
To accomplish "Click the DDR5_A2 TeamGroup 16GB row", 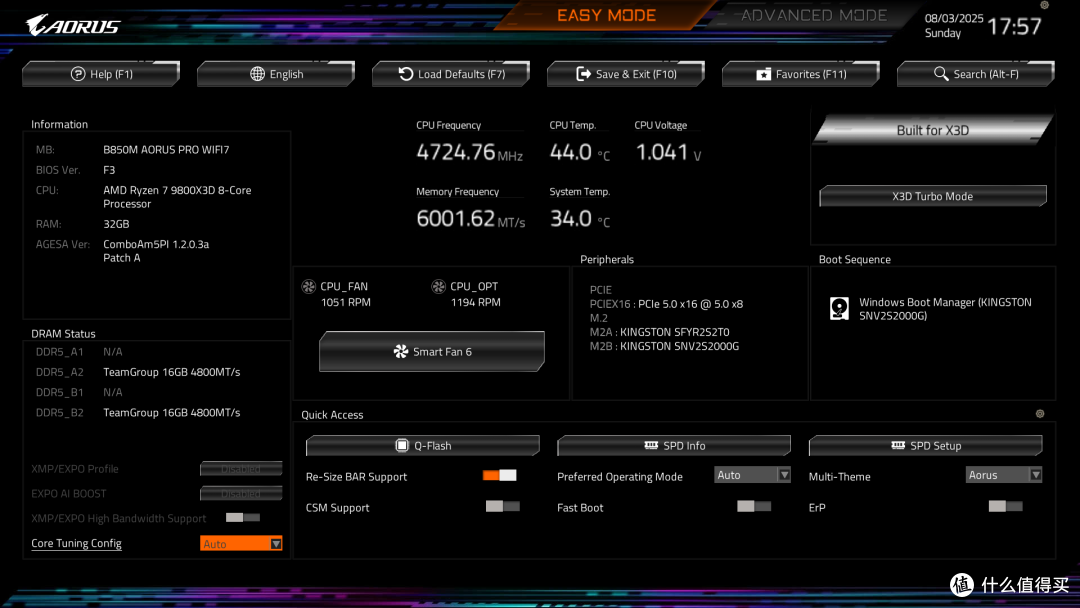I will click(138, 372).
